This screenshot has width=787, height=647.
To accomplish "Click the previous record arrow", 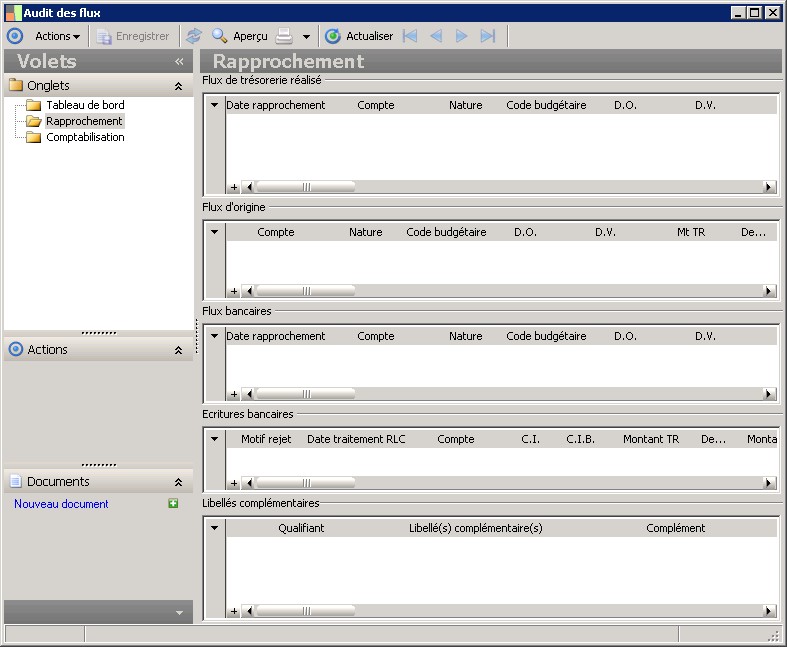I will pyautogui.click(x=436, y=36).
